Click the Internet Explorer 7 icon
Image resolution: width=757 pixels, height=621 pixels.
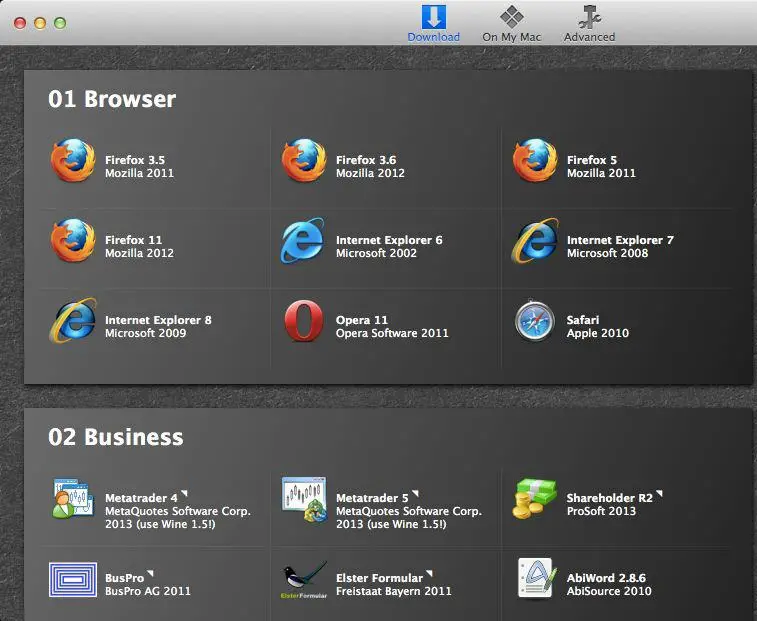coord(535,240)
